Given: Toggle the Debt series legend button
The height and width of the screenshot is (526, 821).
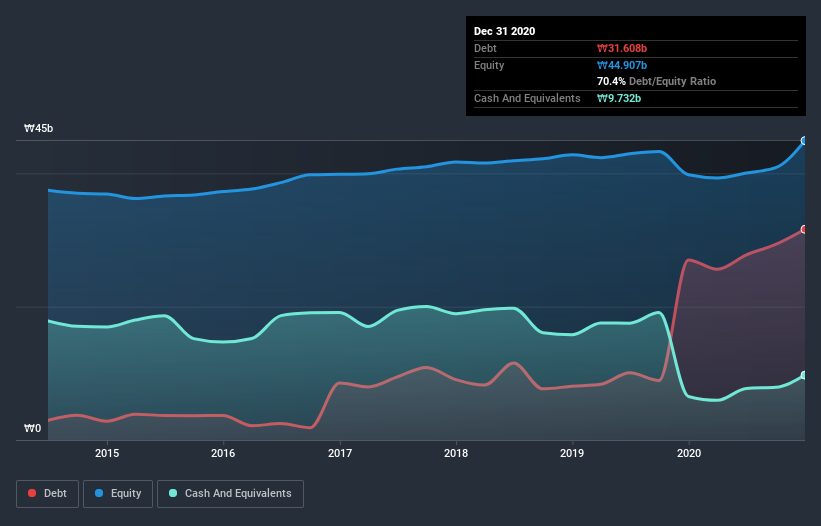Looking at the screenshot, I should tap(47, 494).
